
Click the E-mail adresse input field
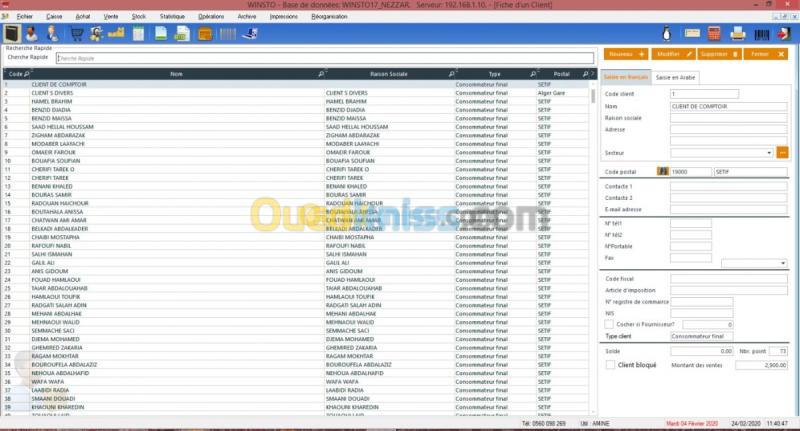click(x=729, y=209)
